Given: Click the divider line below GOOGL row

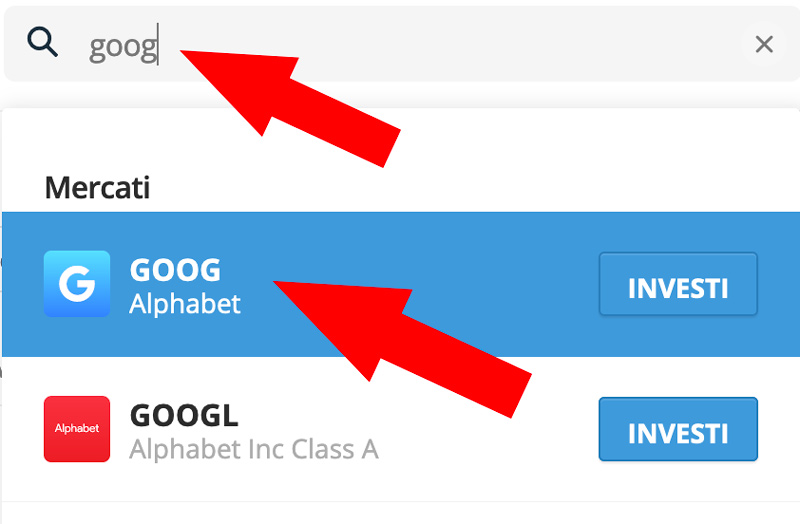Looking at the screenshot, I should (401, 502).
